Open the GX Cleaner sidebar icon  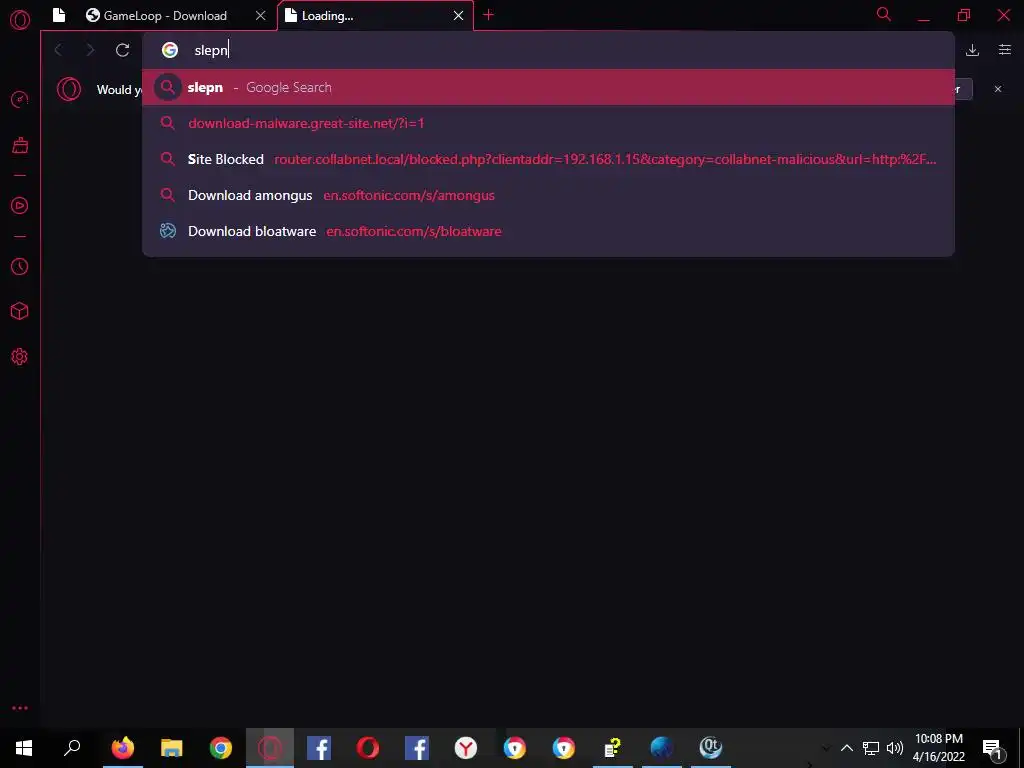(20, 145)
